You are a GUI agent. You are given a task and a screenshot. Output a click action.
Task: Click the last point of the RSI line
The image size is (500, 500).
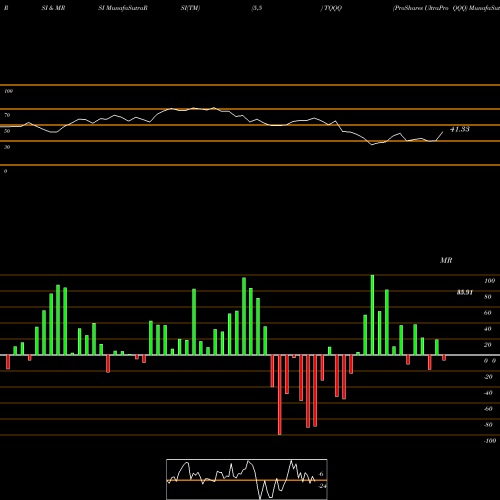tap(443, 132)
